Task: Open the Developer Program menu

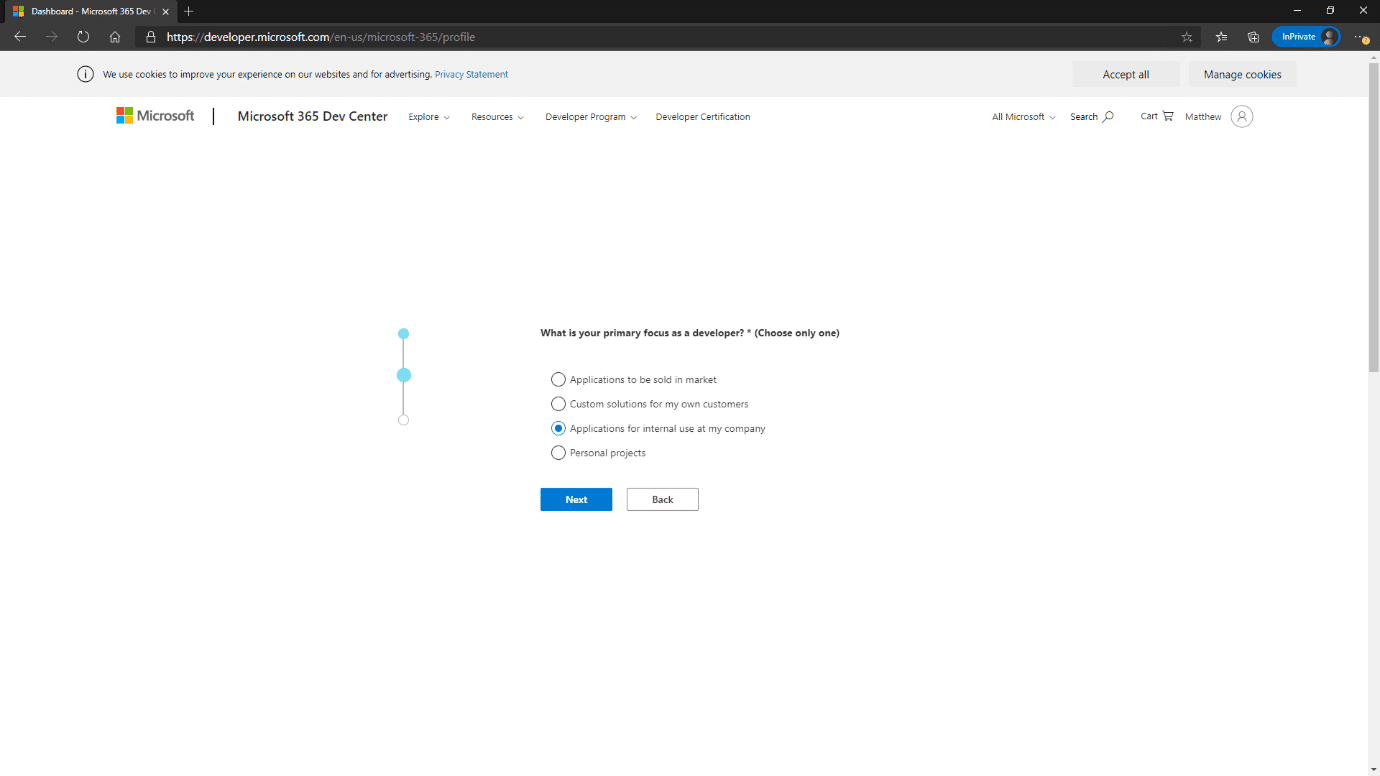Action: pos(590,117)
